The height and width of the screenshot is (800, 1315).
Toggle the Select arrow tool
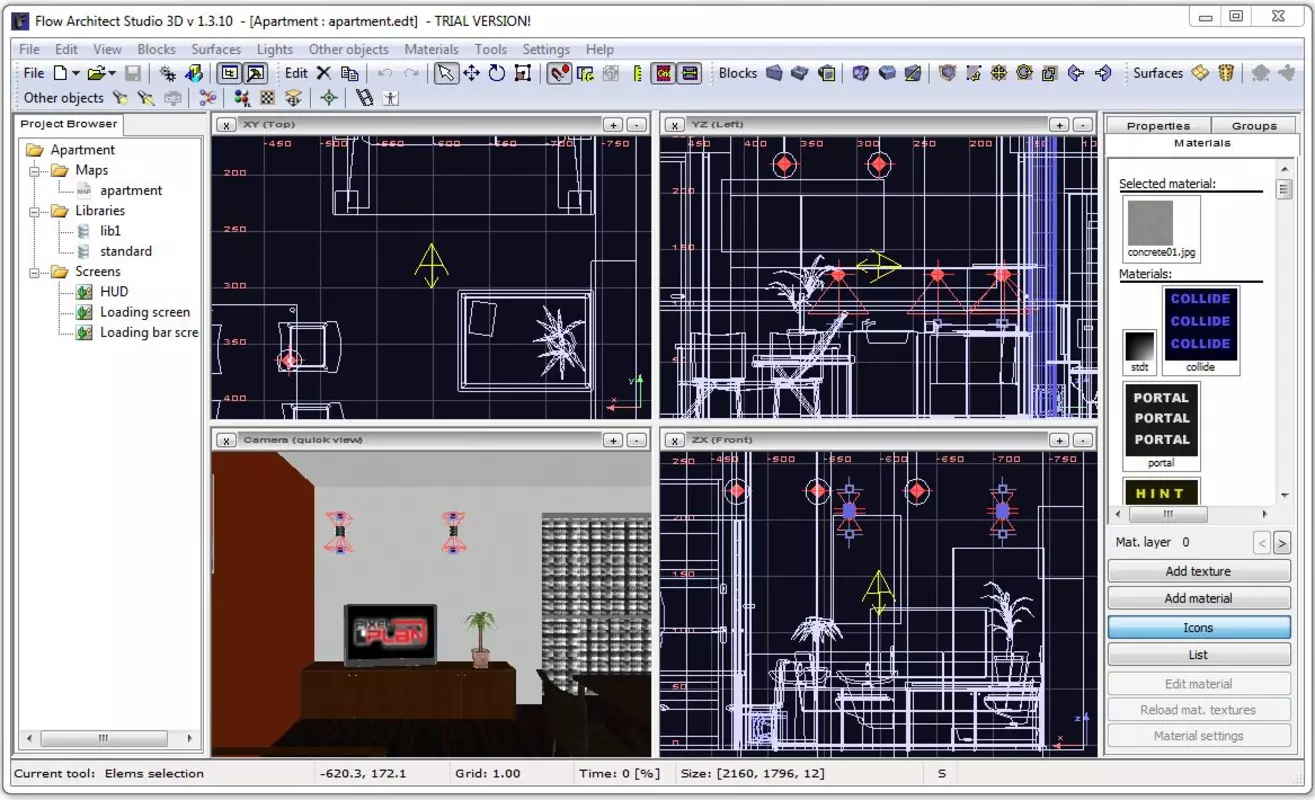445,73
